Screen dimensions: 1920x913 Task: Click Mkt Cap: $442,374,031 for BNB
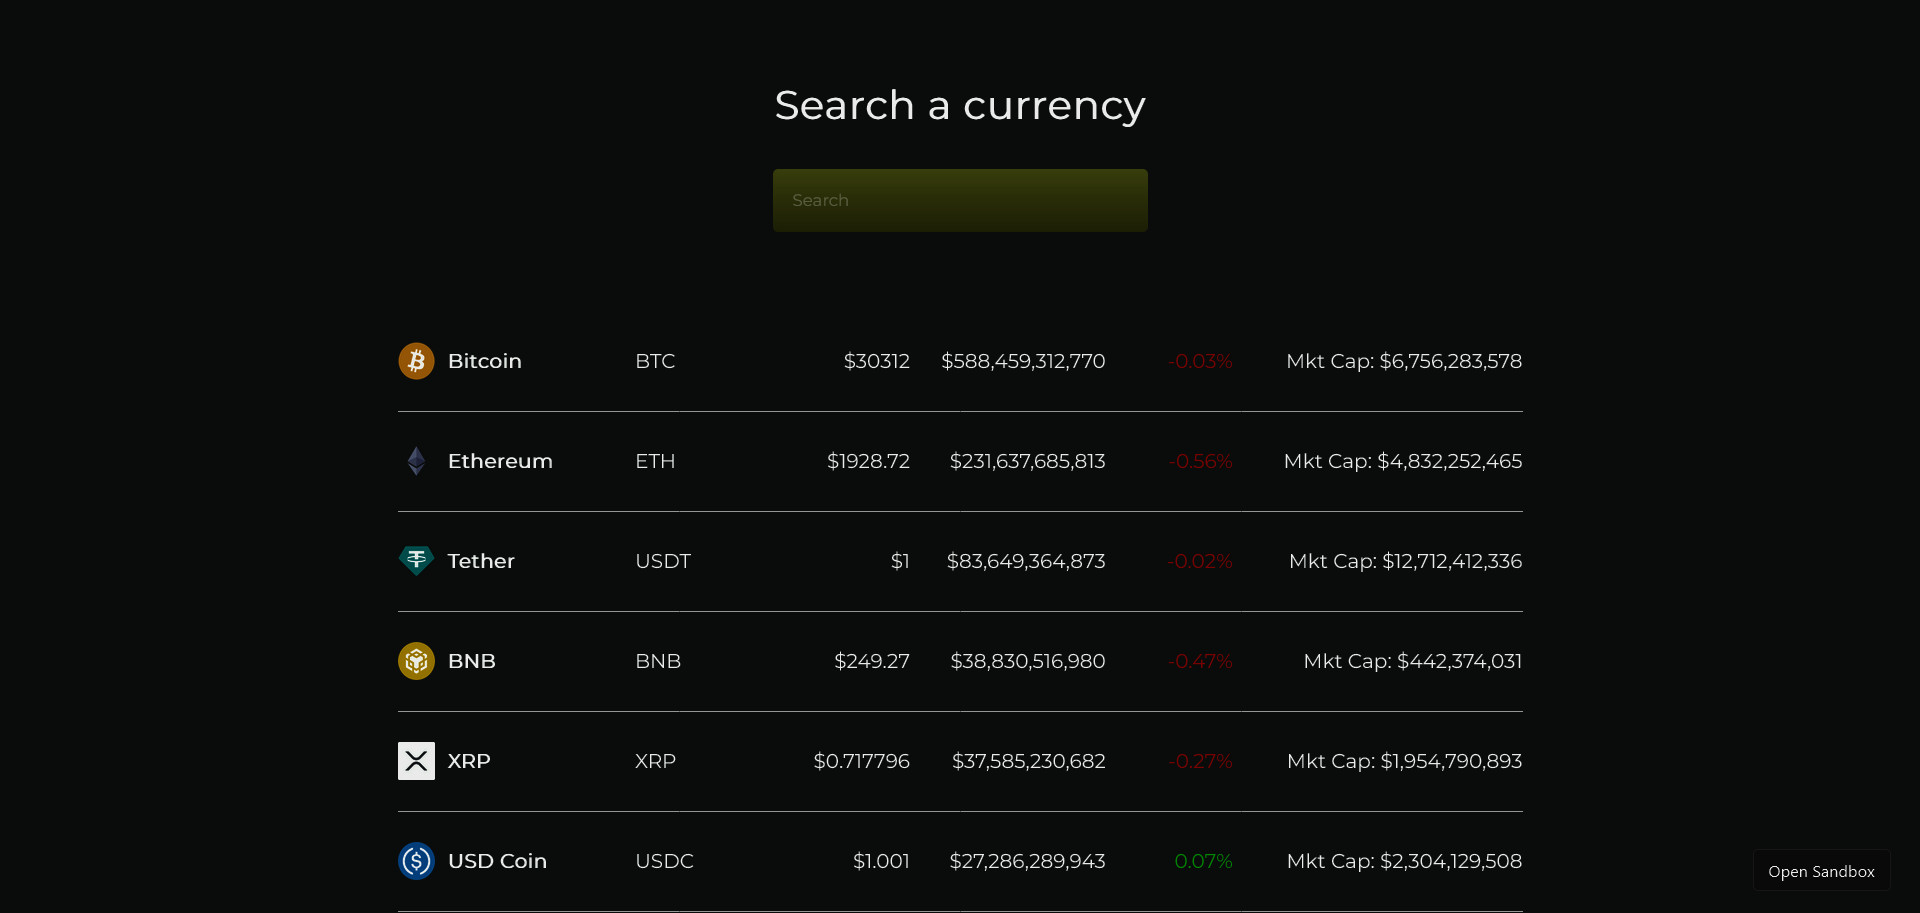pyautogui.click(x=1413, y=661)
